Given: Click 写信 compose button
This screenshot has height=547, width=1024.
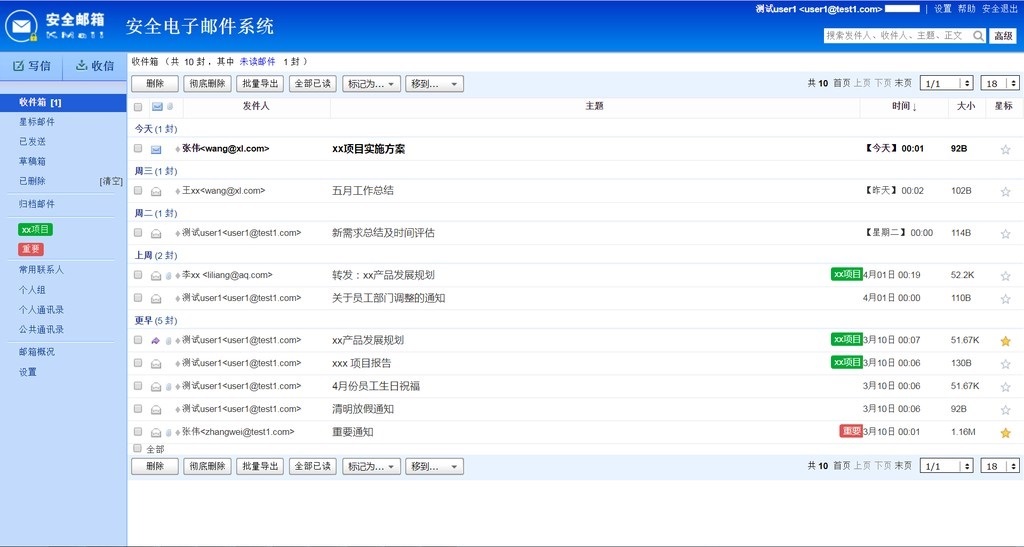Looking at the screenshot, I should (31, 66).
